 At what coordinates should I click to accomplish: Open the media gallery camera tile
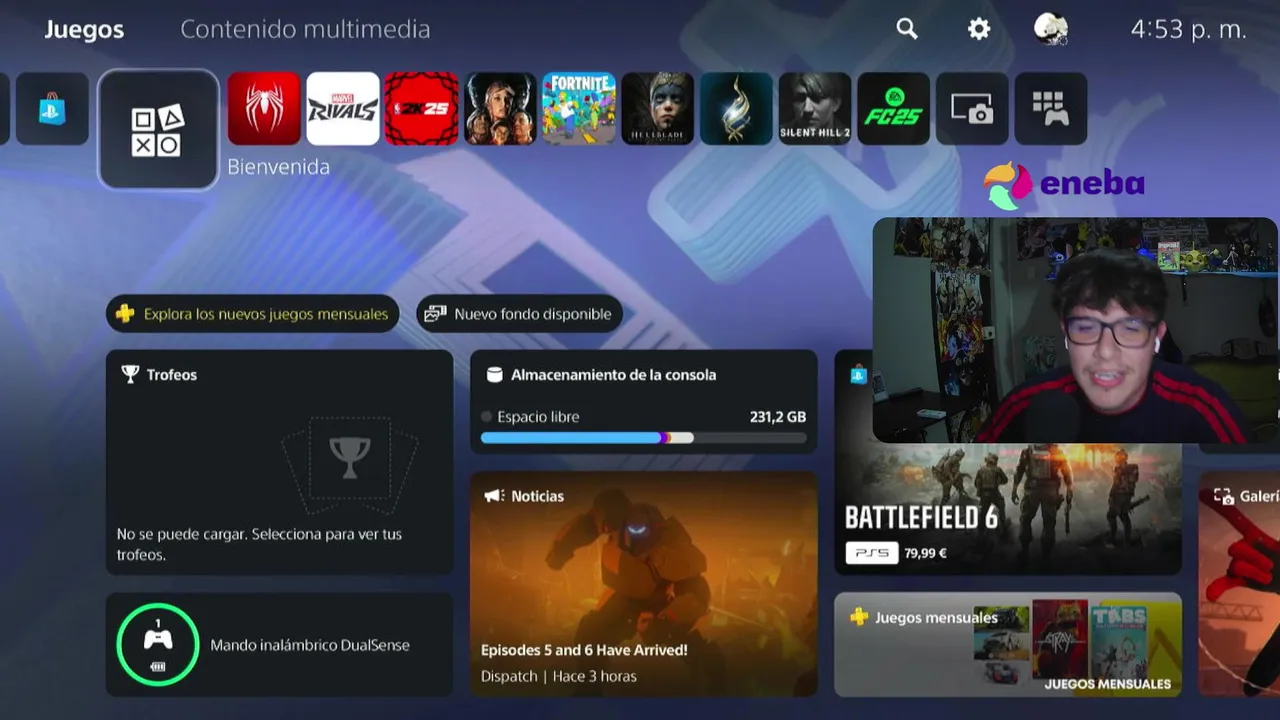(x=973, y=109)
